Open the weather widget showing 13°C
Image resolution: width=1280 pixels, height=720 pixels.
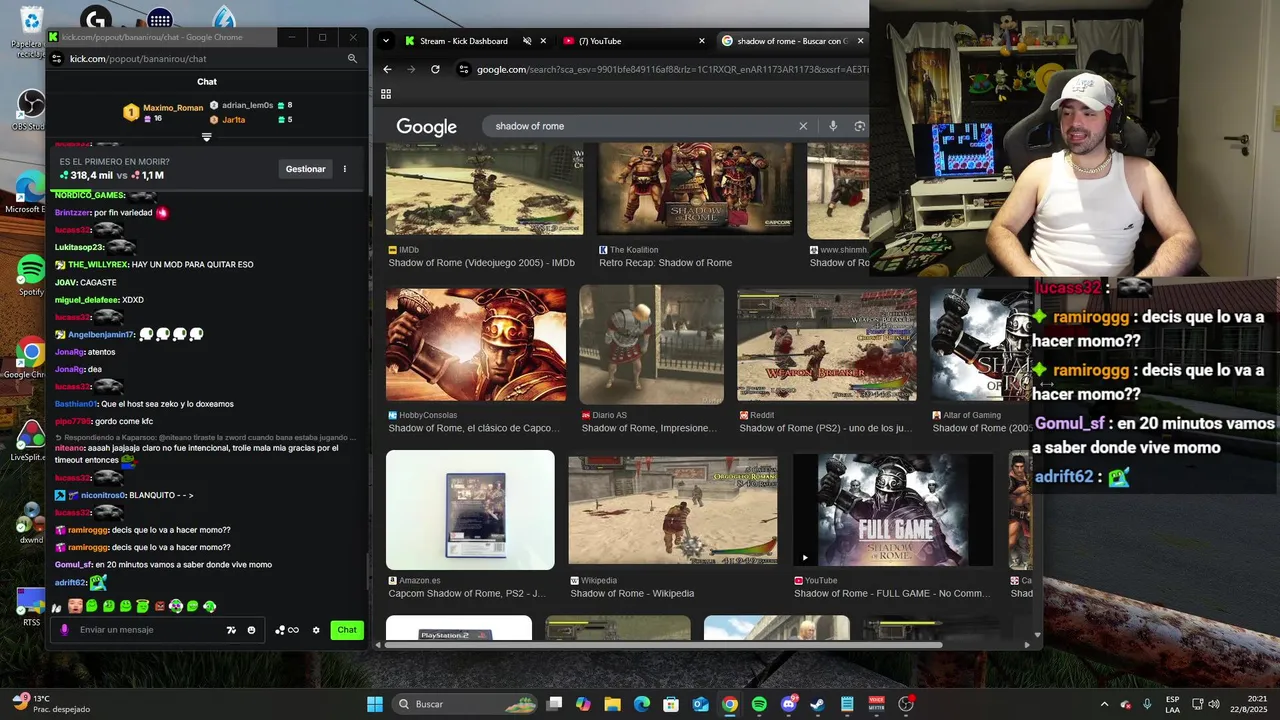pos(52,704)
